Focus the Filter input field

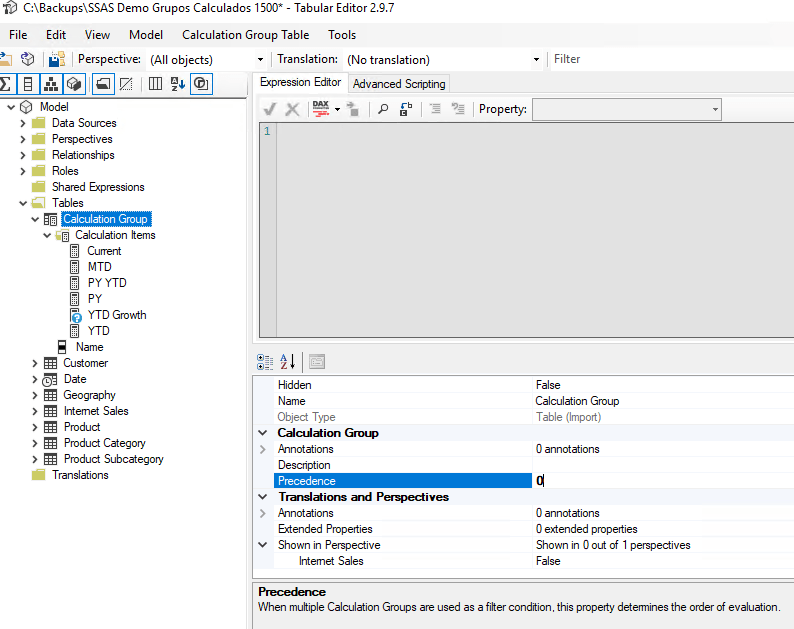tap(672, 59)
